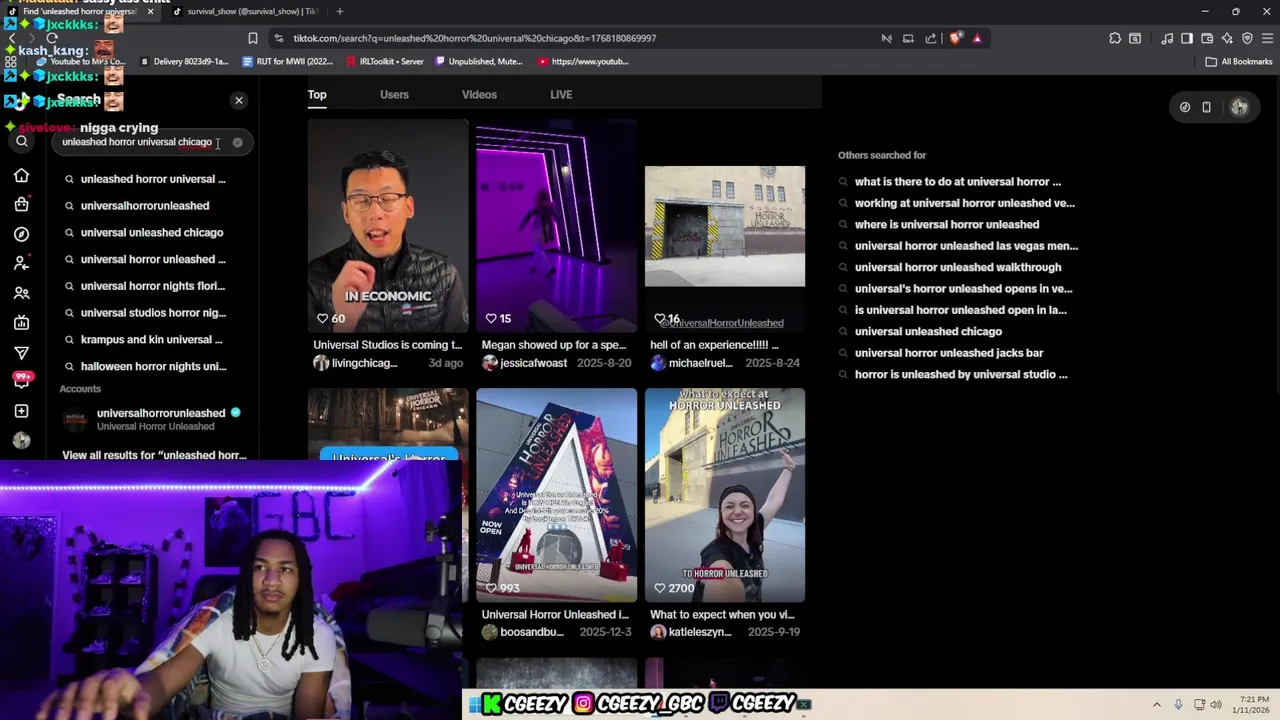Image resolution: width=1280 pixels, height=720 pixels.
Task: Open the LIVE icon in the sidebar
Action: (21, 323)
